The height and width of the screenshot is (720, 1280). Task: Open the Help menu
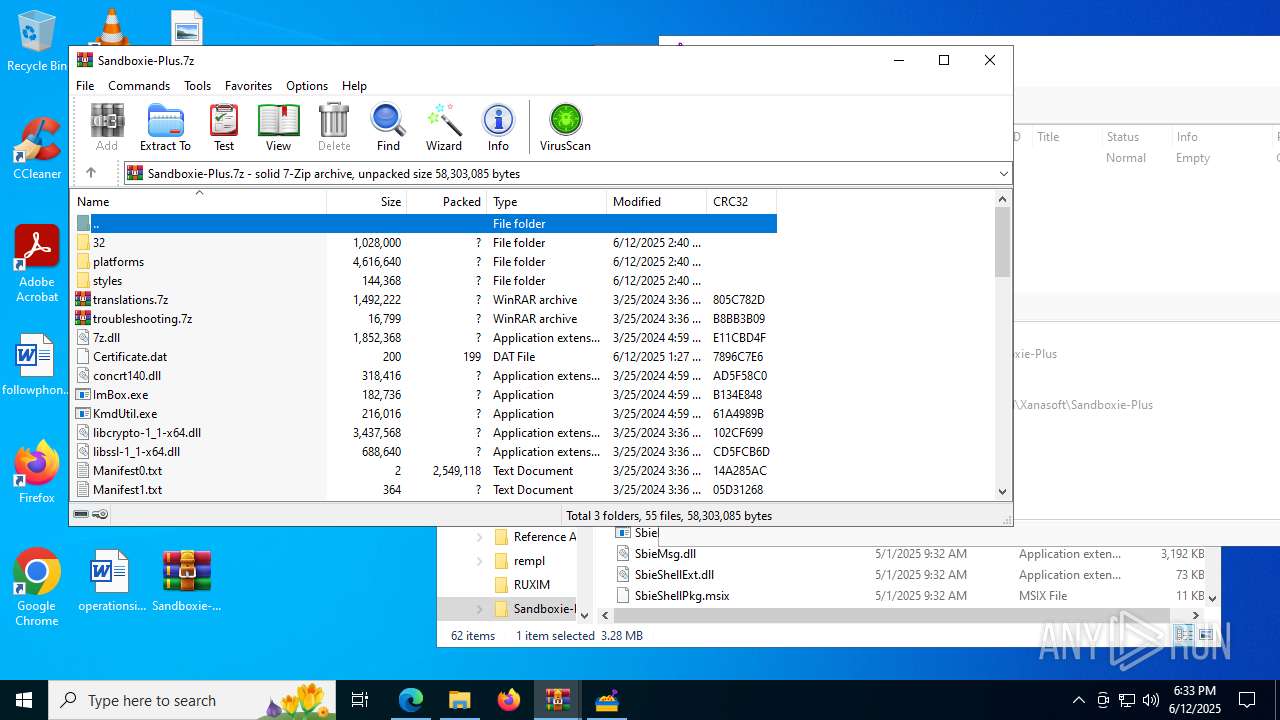coord(354,86)
